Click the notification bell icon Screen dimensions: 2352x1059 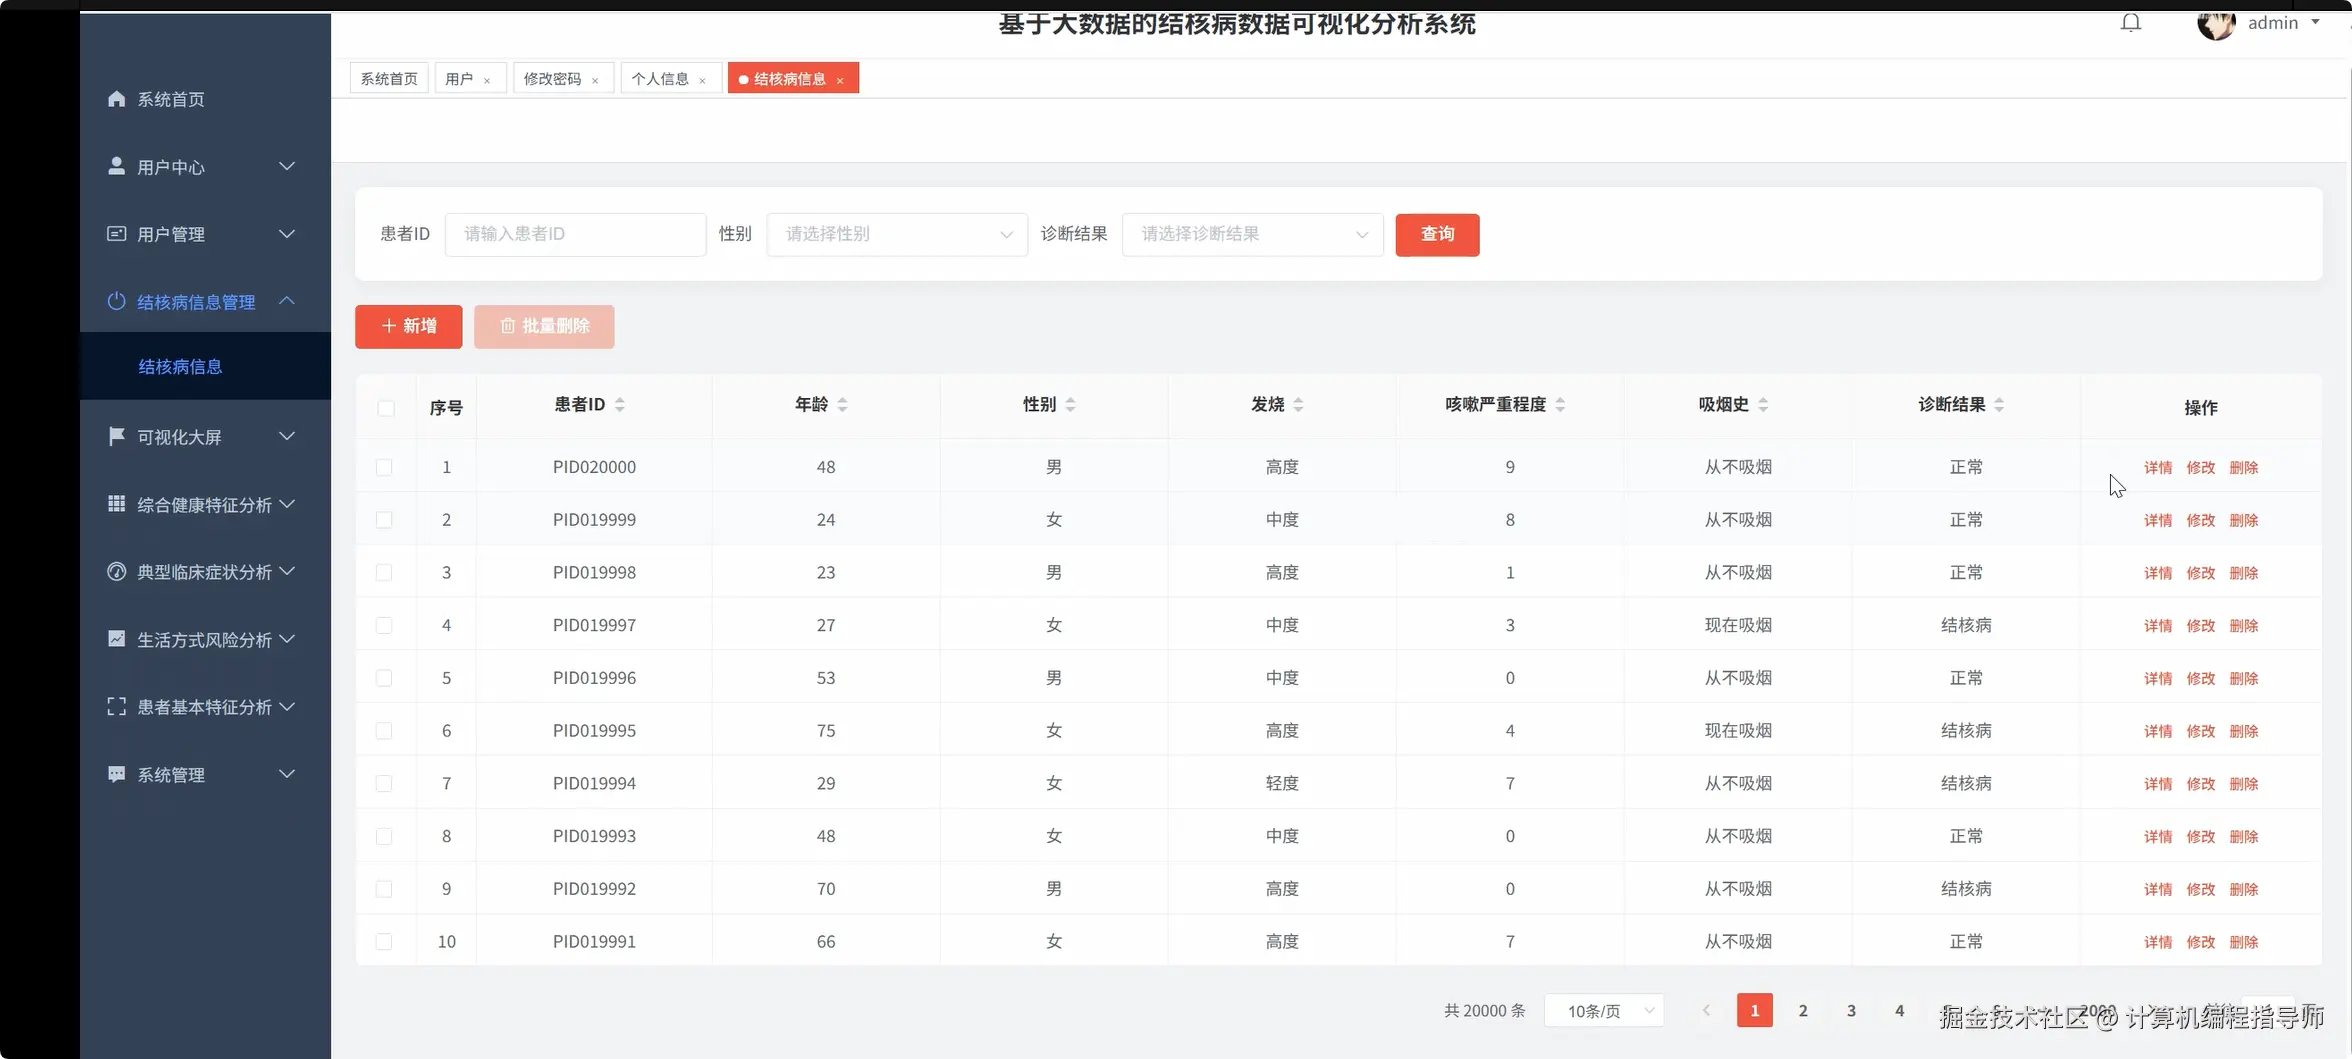tap(2130, 22)
